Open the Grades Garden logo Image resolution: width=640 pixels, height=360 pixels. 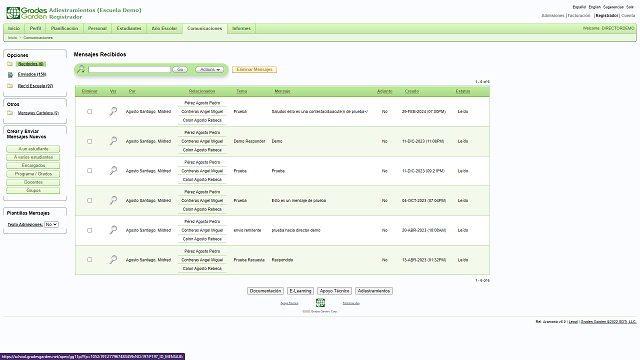point(27,13)
